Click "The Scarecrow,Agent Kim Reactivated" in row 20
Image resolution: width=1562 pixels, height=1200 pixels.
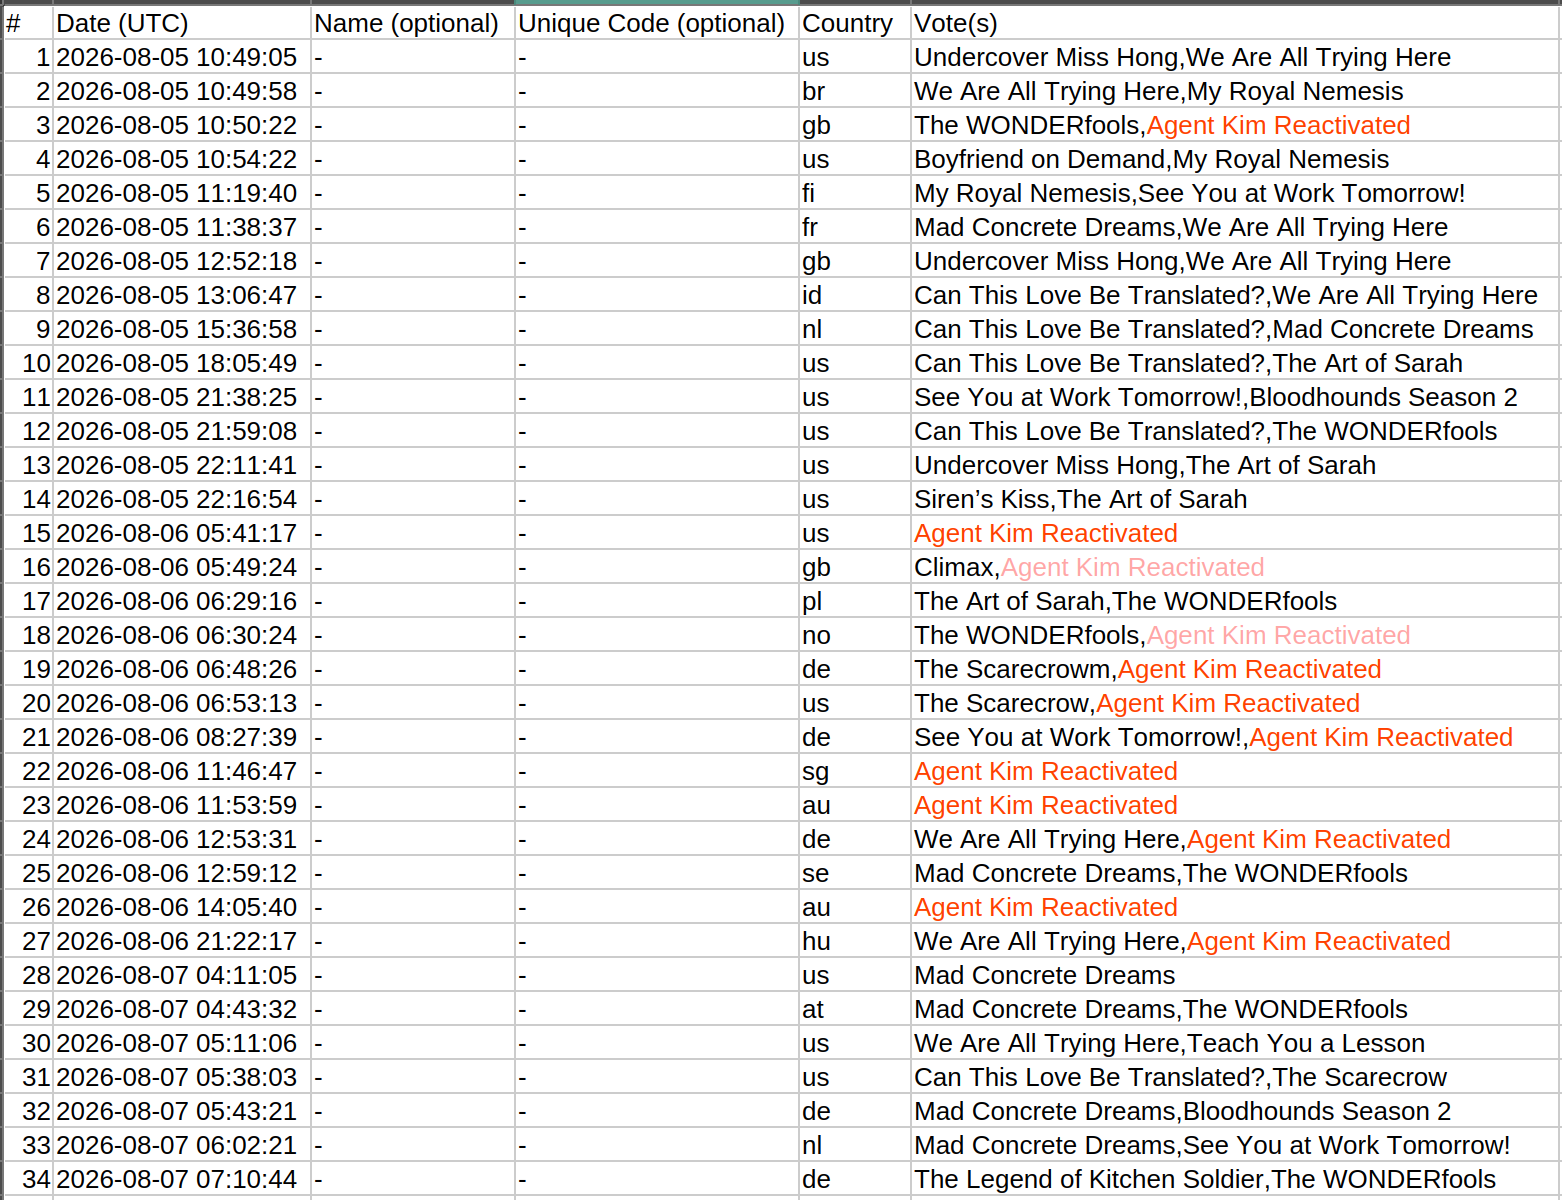[x=1235, y=703]
